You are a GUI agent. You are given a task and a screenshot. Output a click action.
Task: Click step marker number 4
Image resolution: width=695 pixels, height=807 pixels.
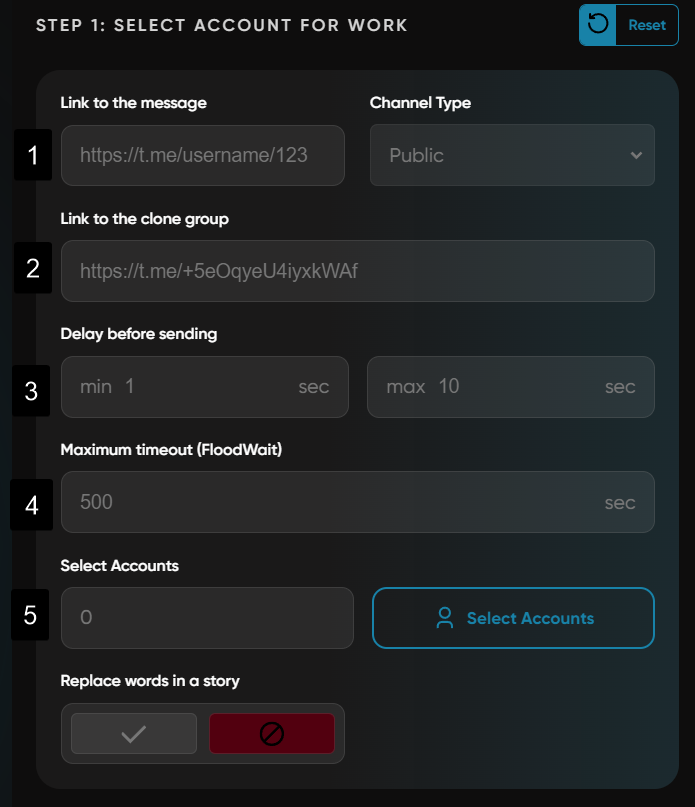pos(31,506)
